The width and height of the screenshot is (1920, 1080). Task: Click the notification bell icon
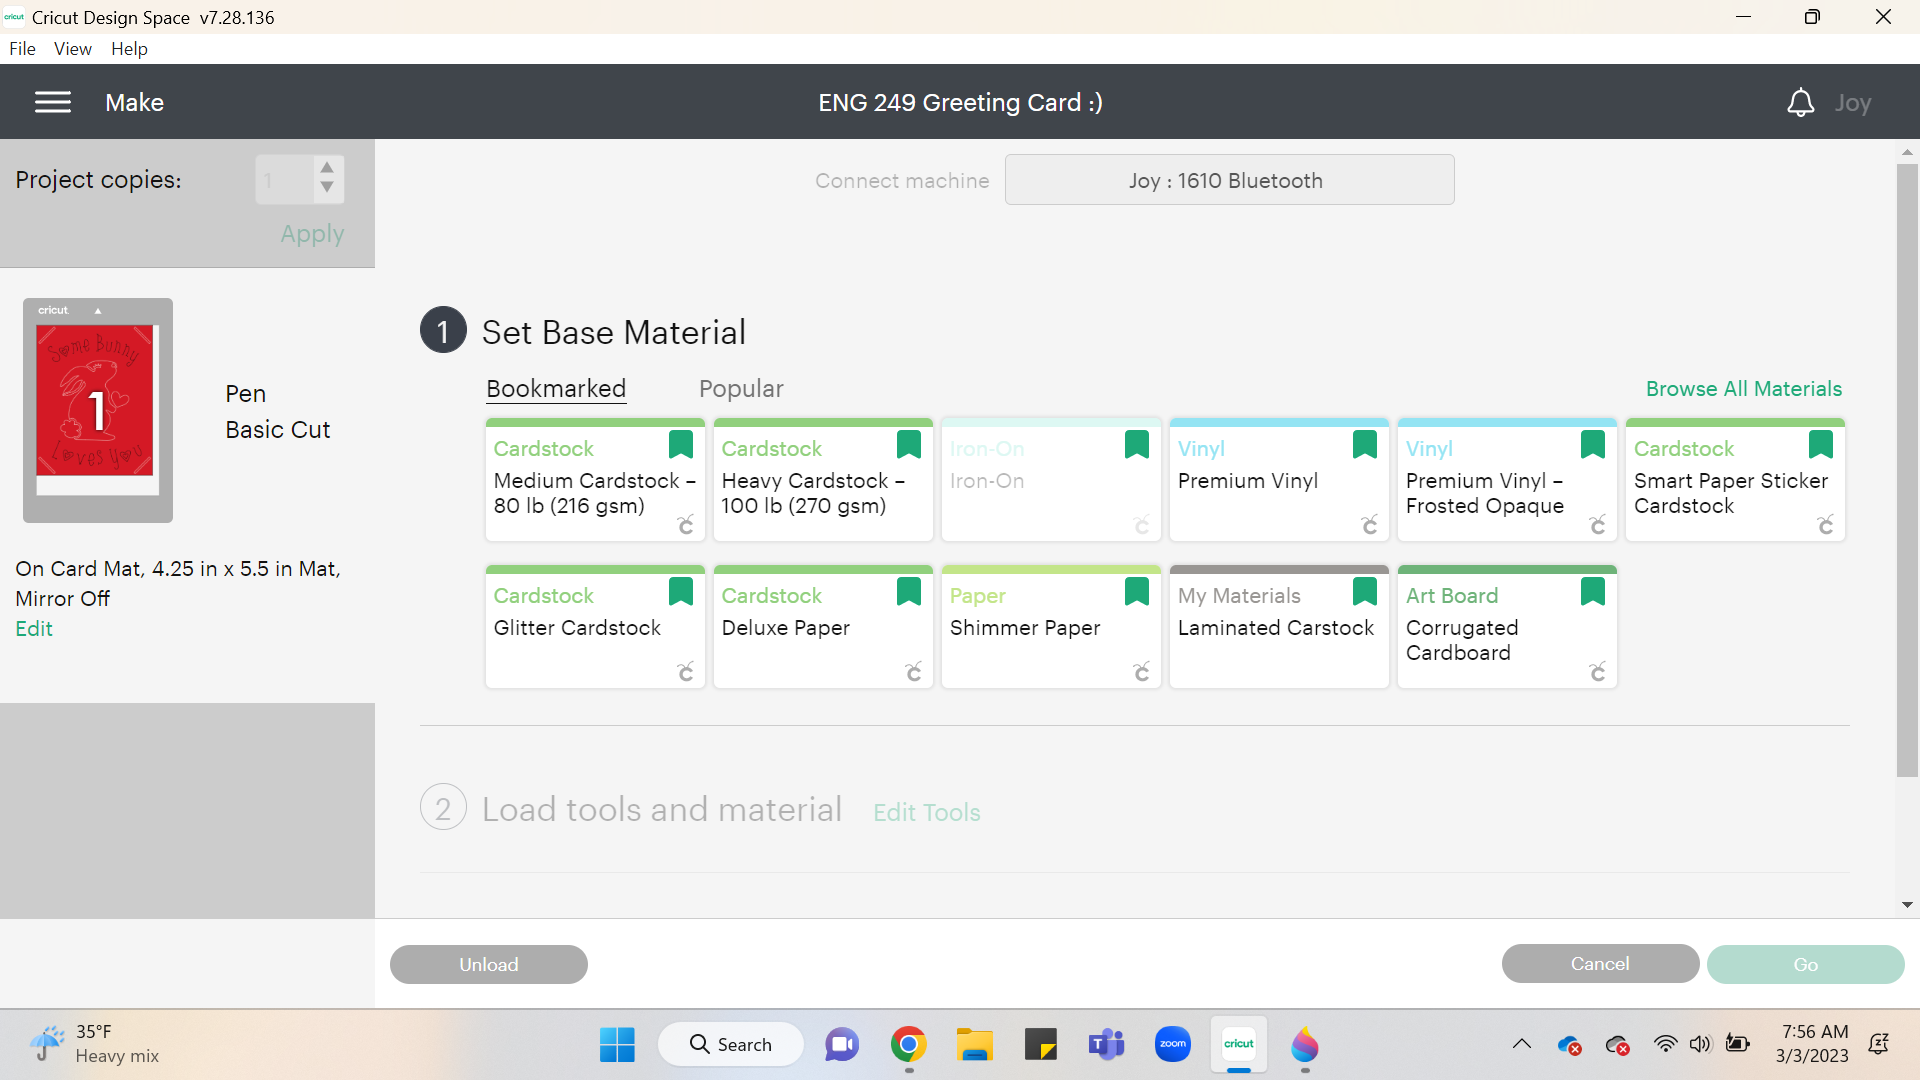pos(1800,103)
